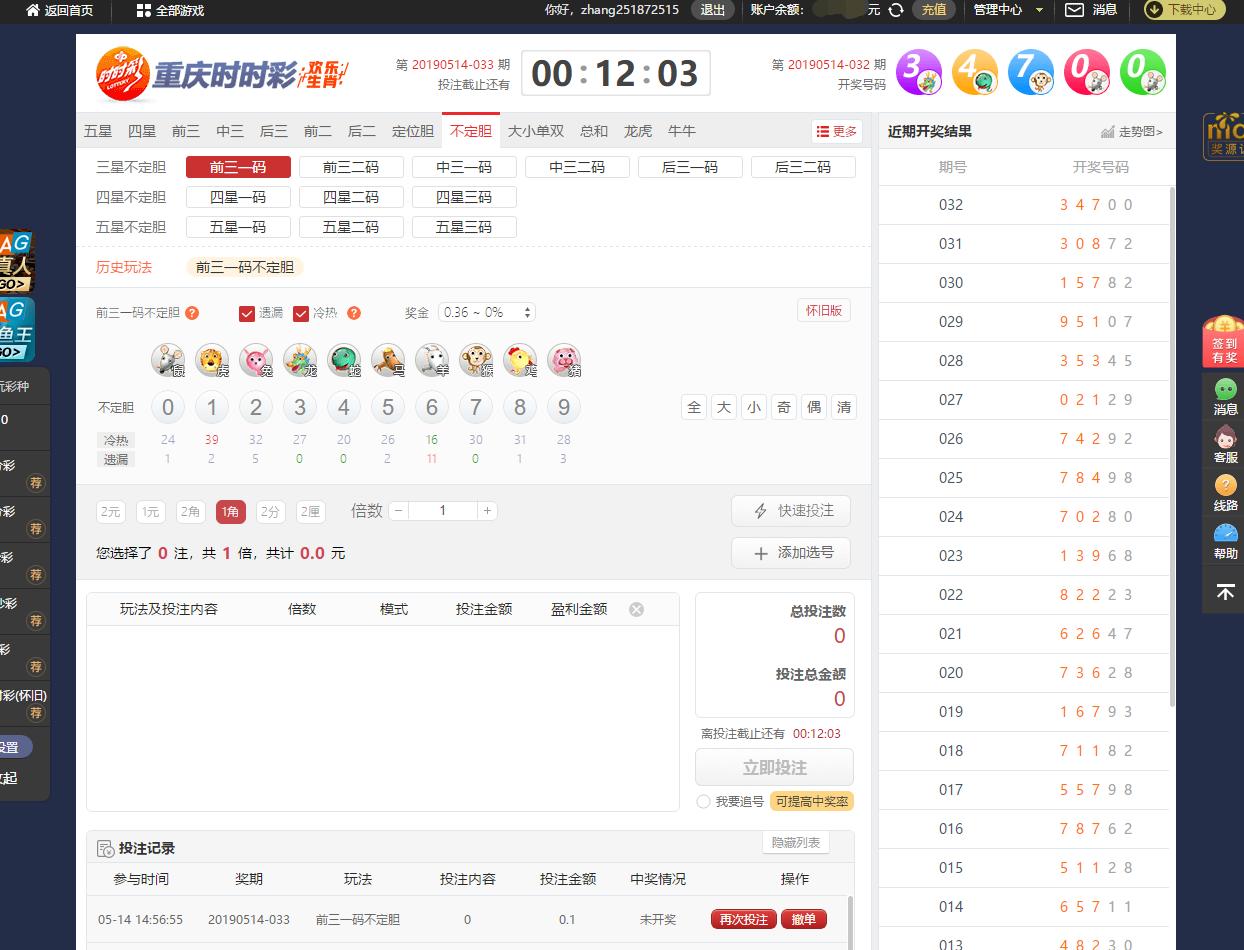The width and height of the screenshot is (1244, 950).
Task: Click the scroll-to-top arrow icon
Action: click(1225, 592)
